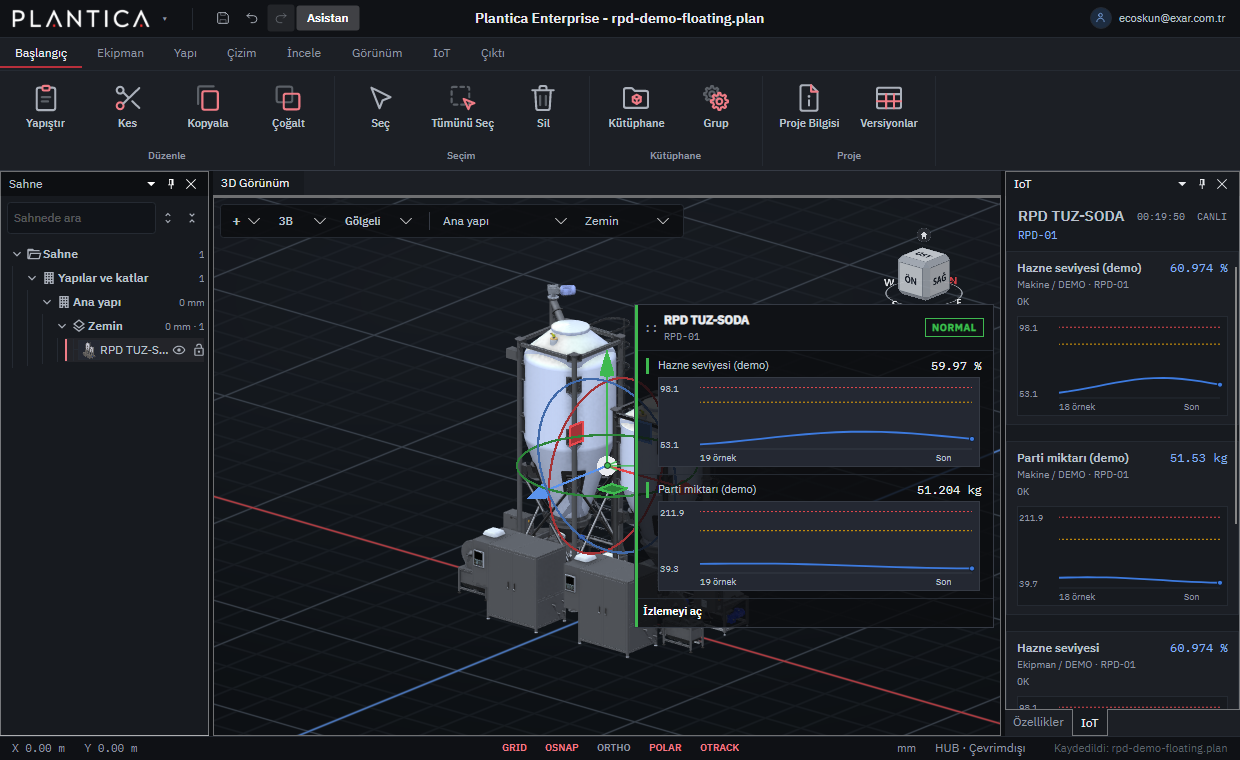Switch to the İncele ribbon tab
Image resolution: width=1240 pixels, height=760 pixels.
304,53
